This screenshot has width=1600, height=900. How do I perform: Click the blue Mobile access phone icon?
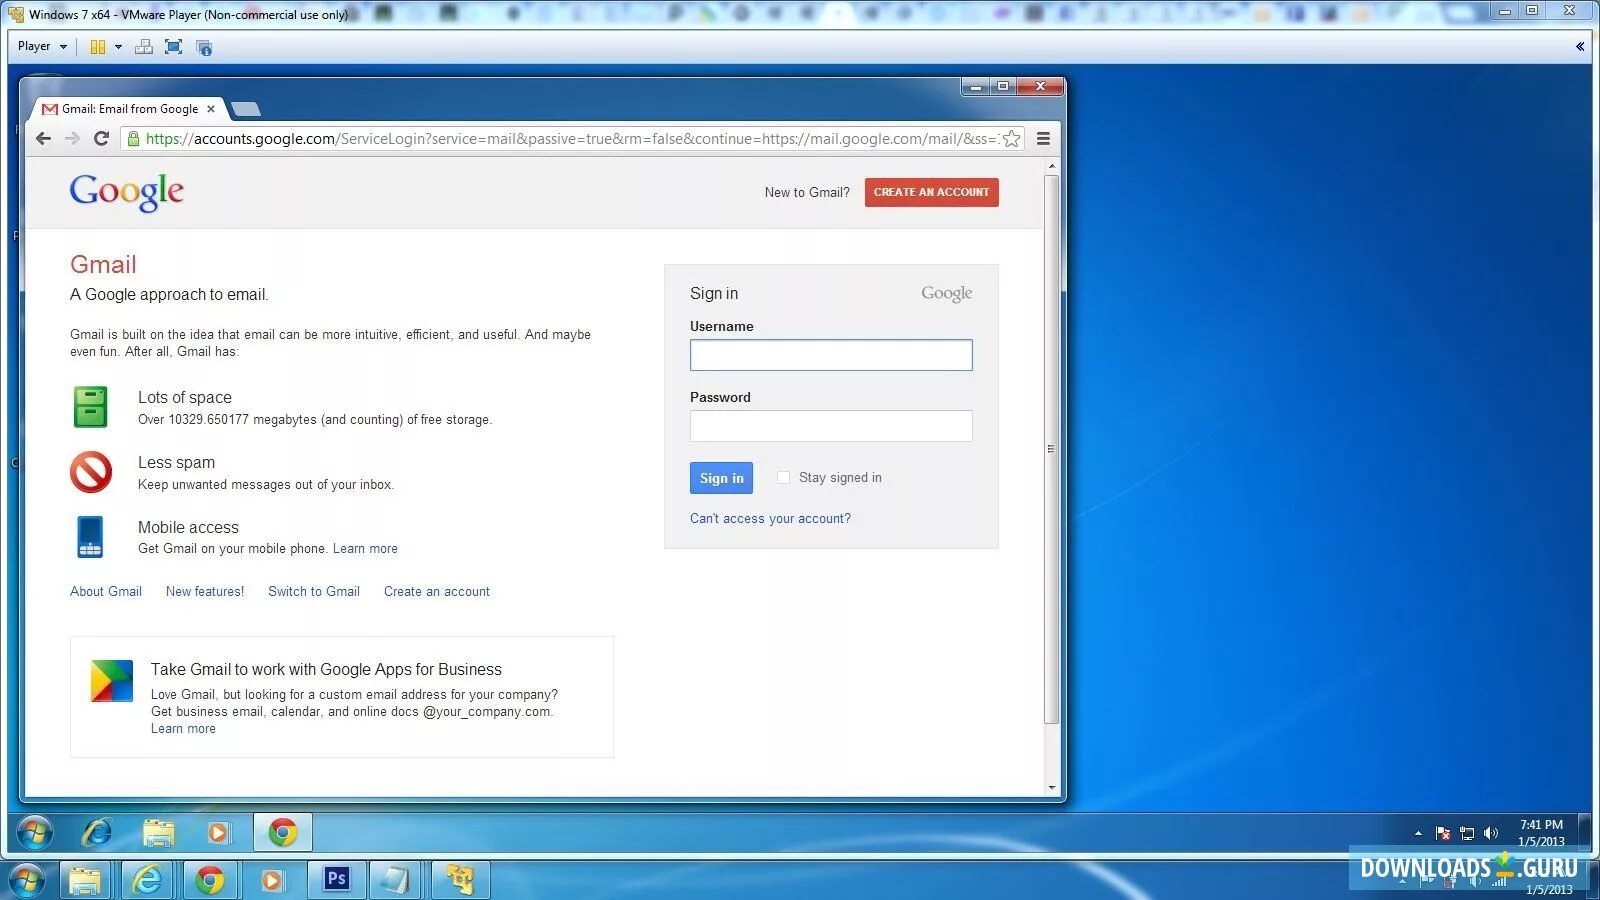(90, 537)
